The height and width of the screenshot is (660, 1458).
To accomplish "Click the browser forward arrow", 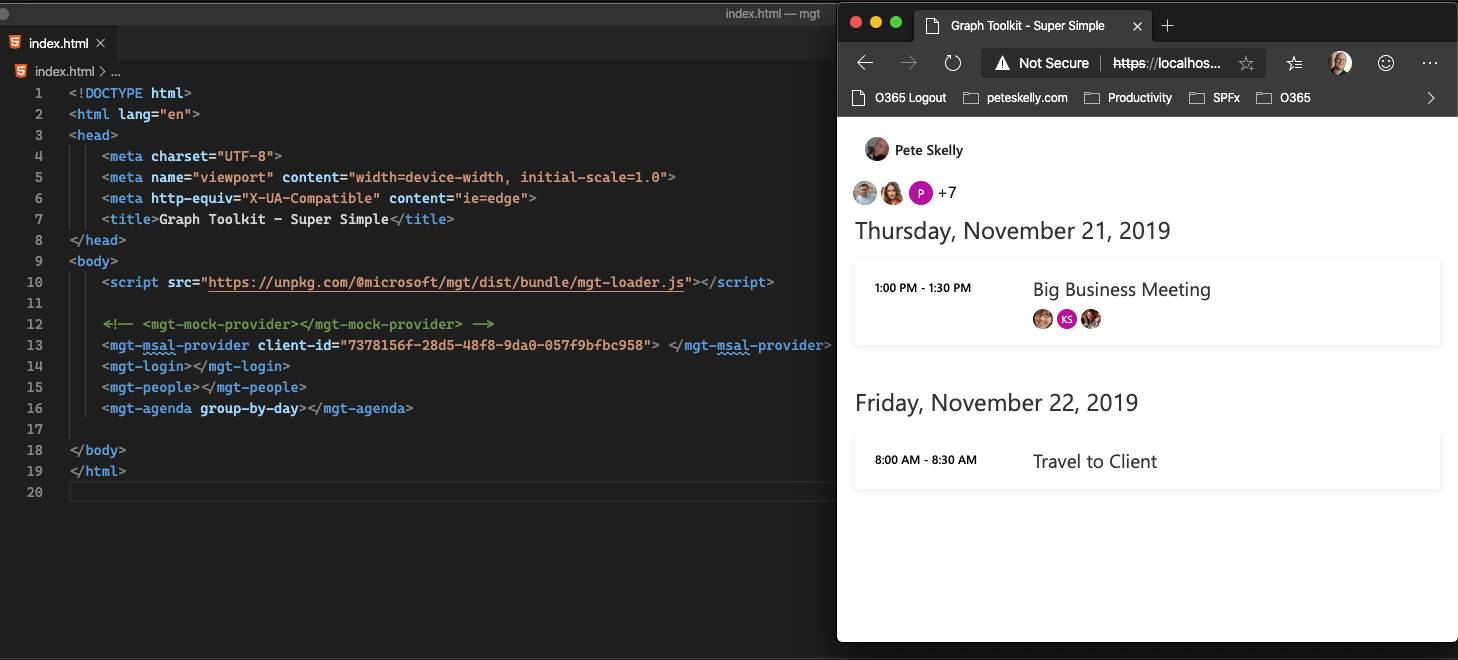I will click(908, 63).
